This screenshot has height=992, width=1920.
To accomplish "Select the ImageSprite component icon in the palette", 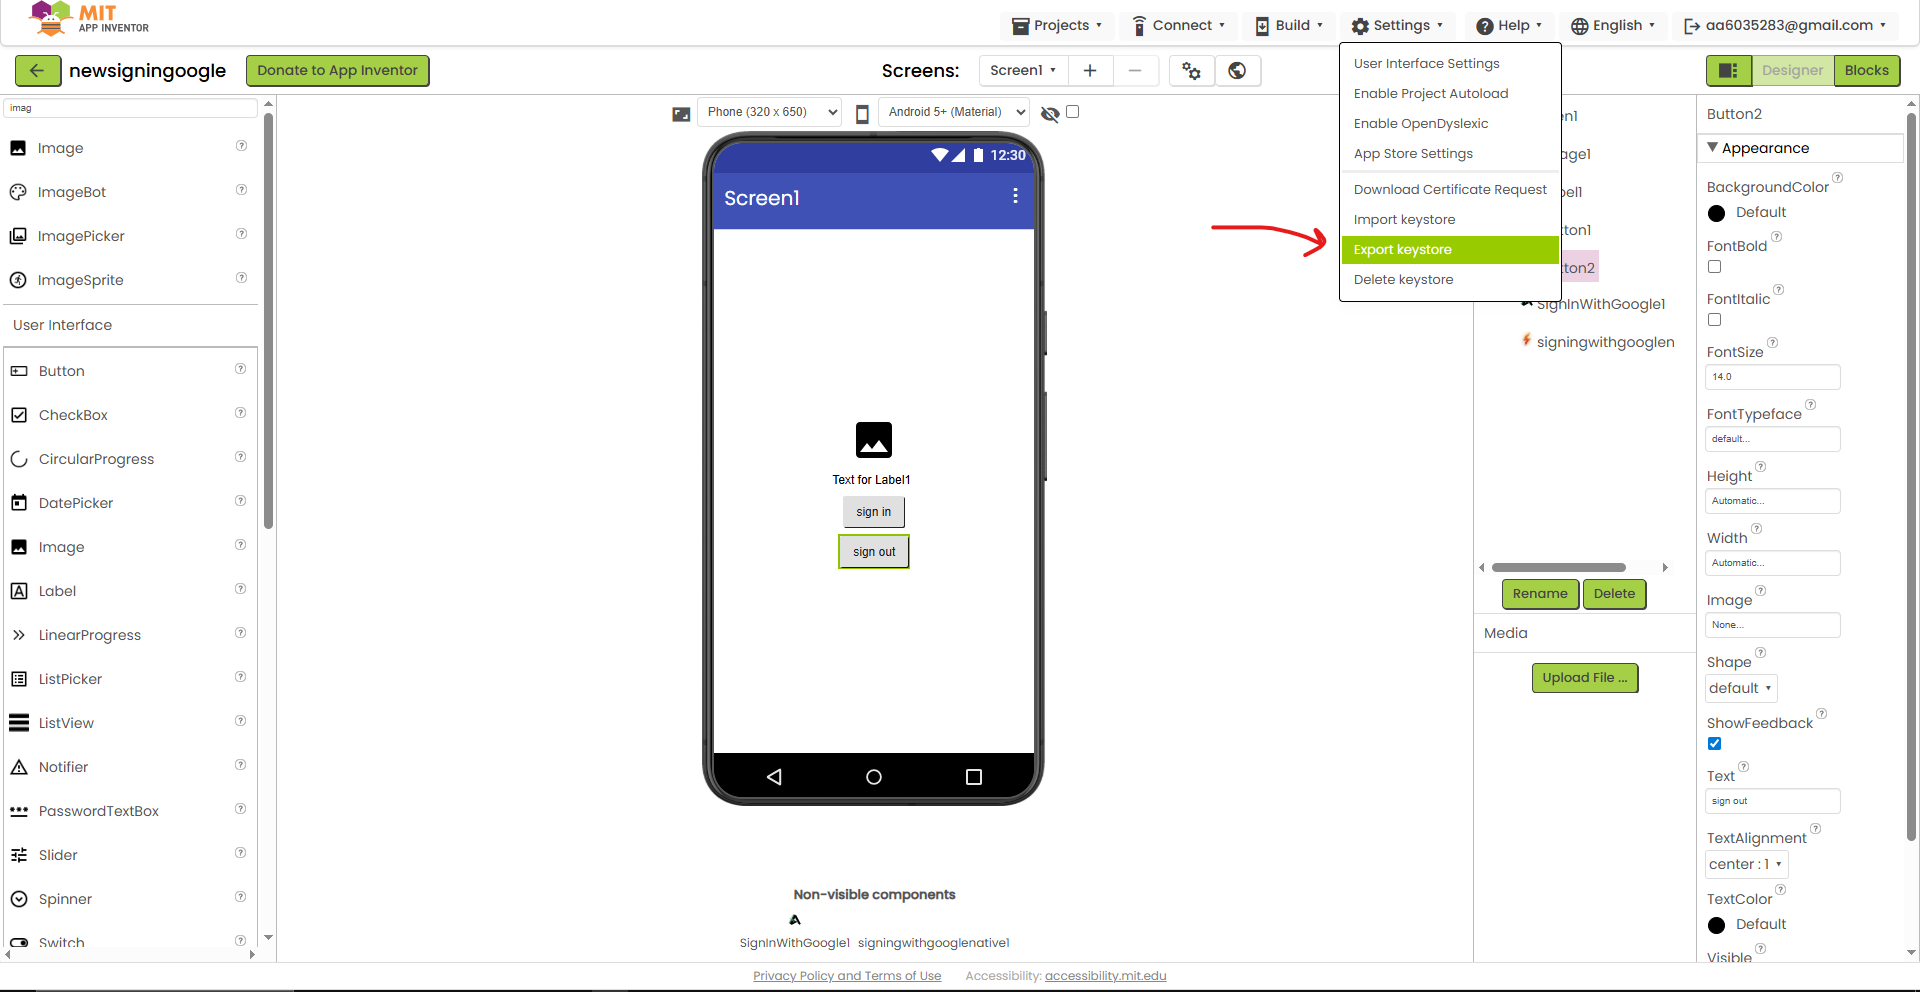I will click(18, 280).
